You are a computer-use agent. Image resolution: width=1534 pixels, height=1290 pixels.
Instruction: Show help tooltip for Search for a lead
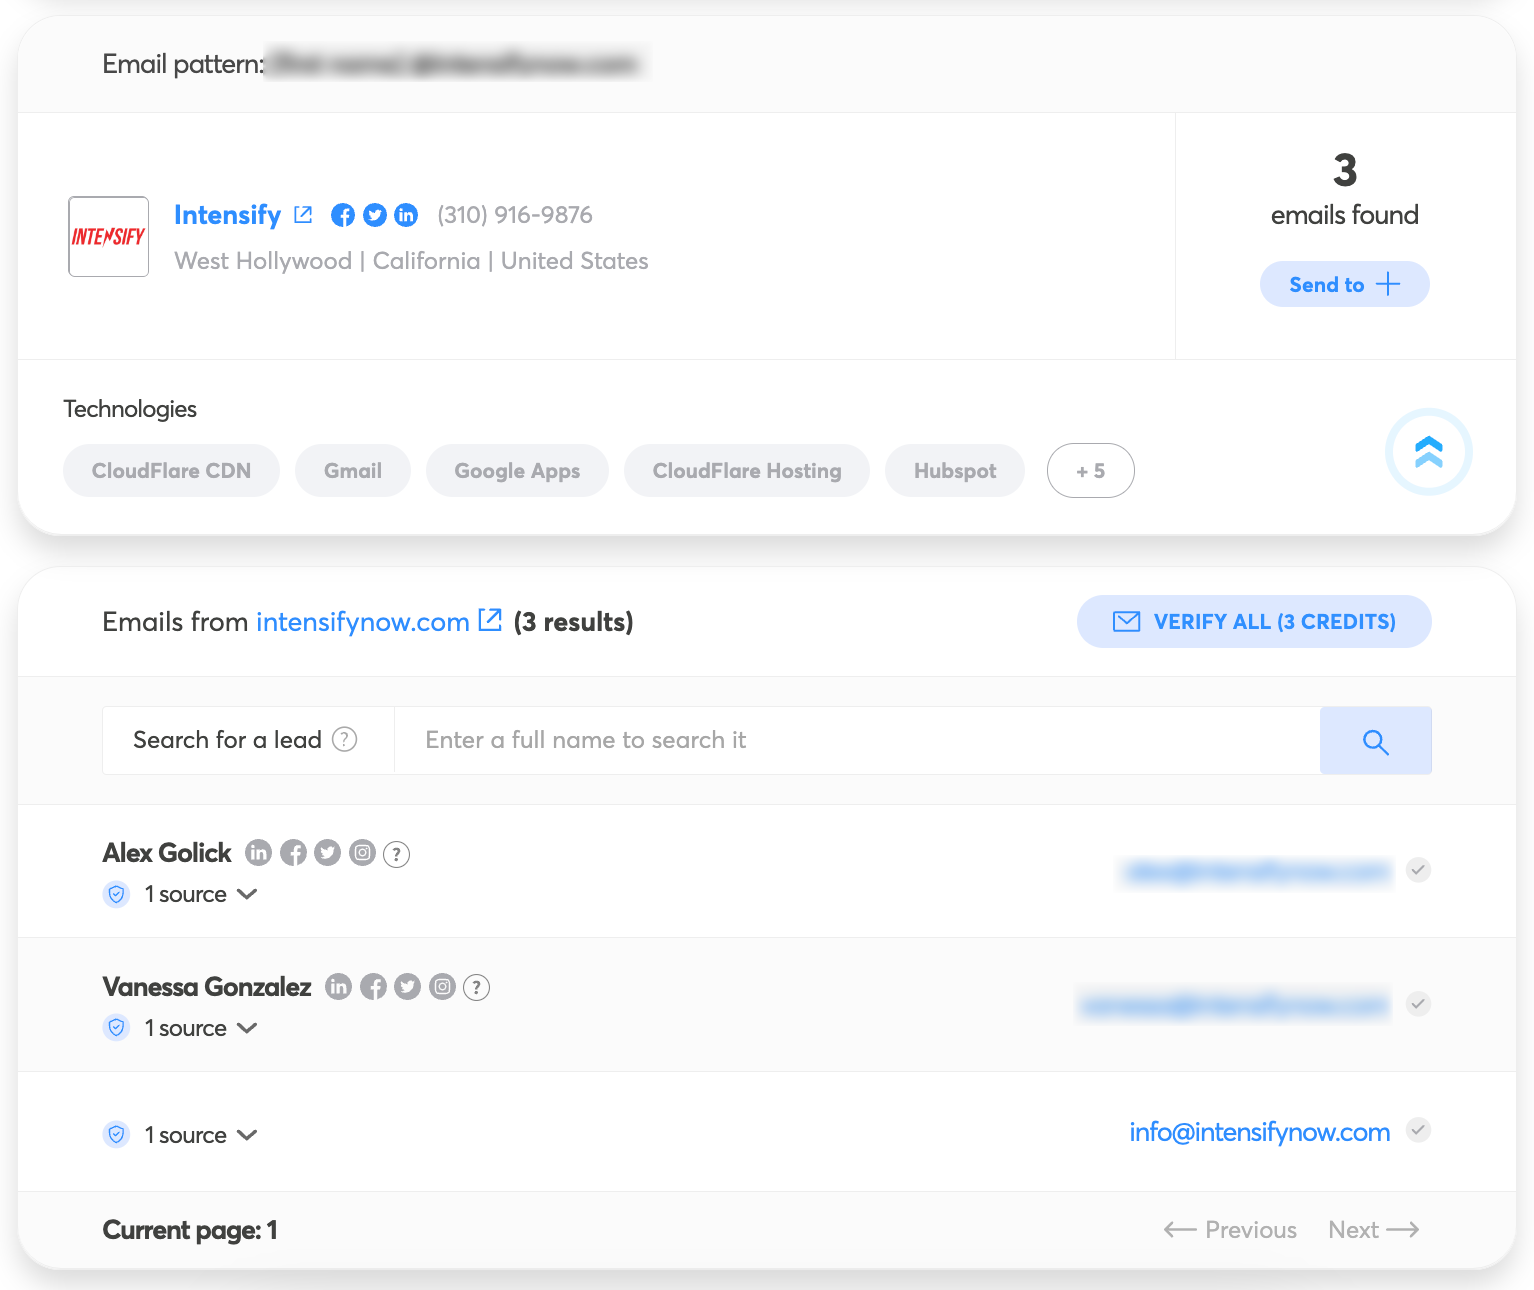tap(344, 739)
